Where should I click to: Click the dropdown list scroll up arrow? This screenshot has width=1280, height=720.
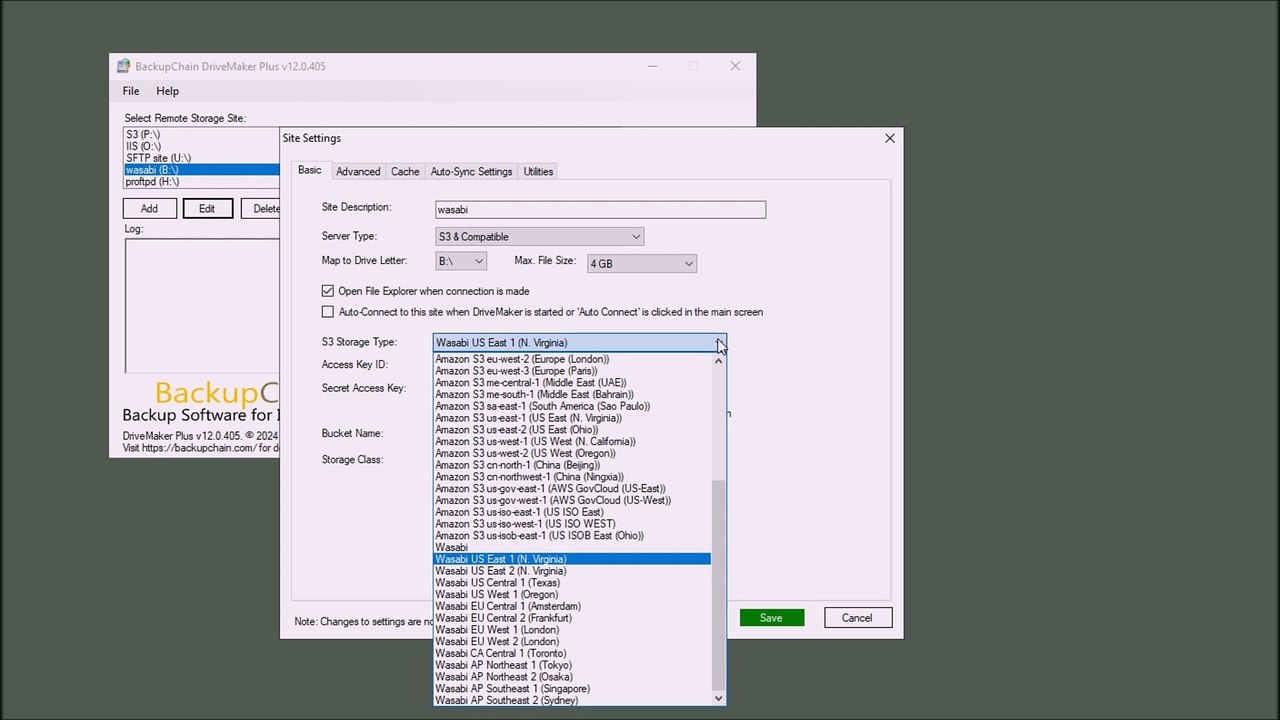(718, 360)
